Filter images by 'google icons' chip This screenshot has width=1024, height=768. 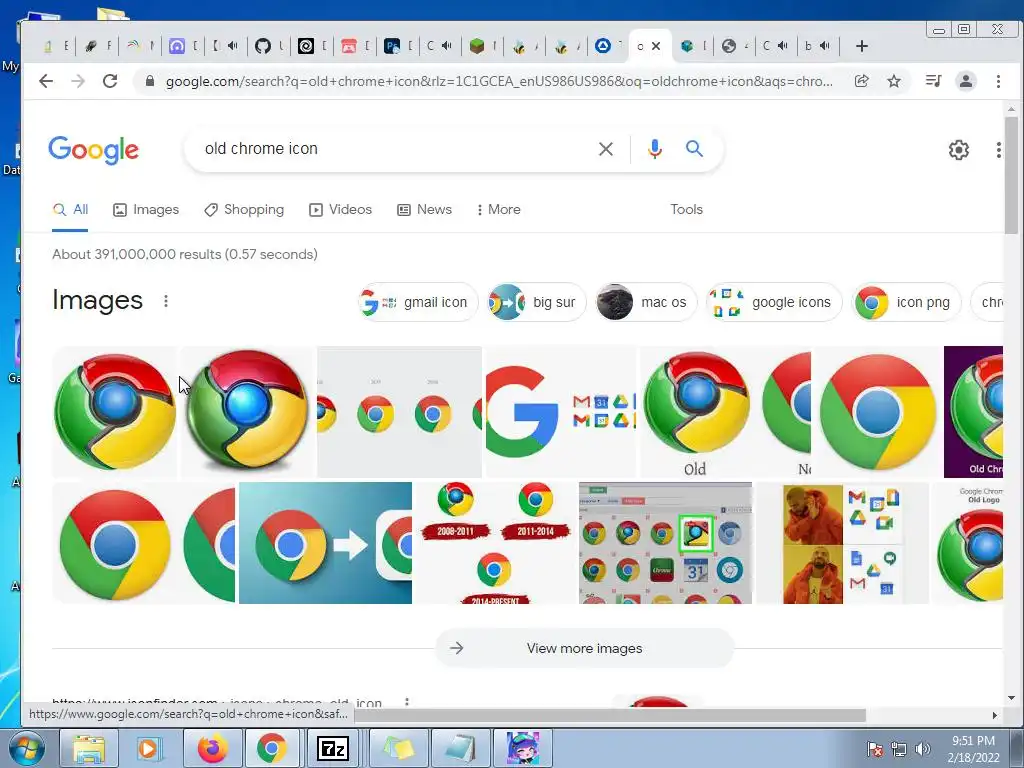(x=775, y=302)
